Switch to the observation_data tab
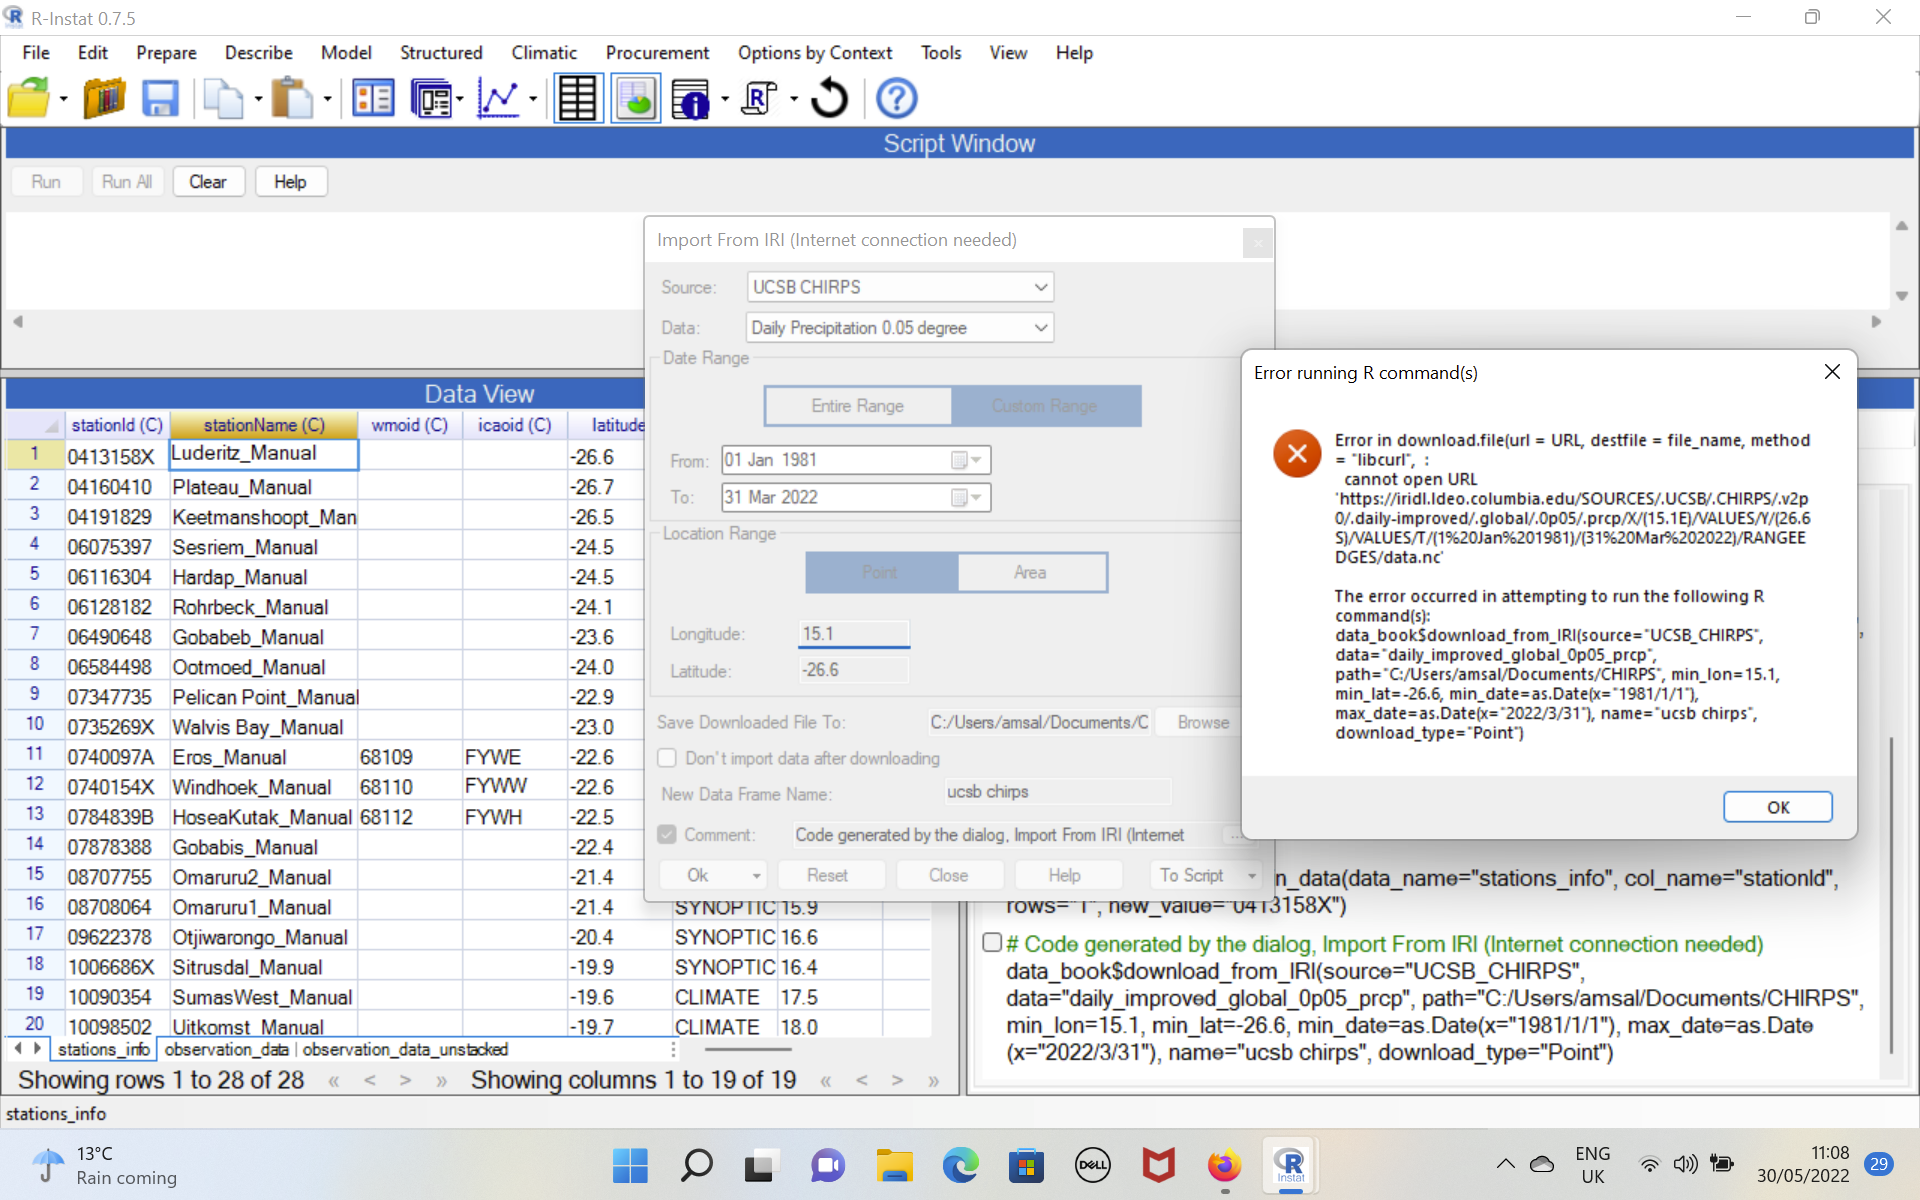1920x1200 pixels. click(226, 1050)
